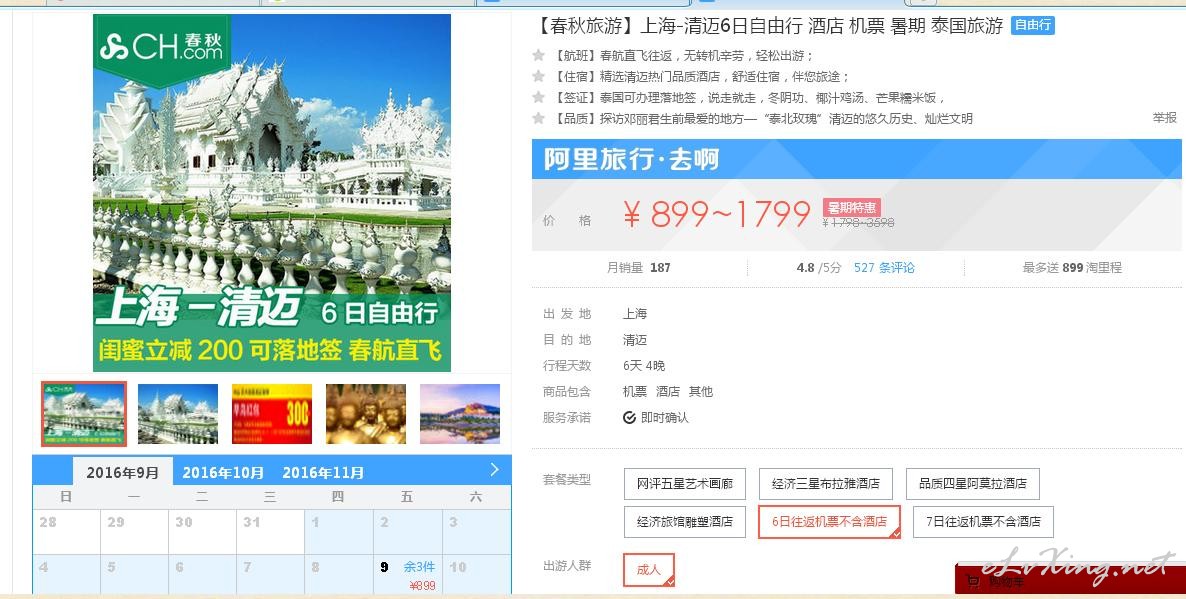Image resolution: width=1186 pixels, height=599 pixels.
Task: Switch calendar to 2016年11月 tab
Action: [323, 473]
